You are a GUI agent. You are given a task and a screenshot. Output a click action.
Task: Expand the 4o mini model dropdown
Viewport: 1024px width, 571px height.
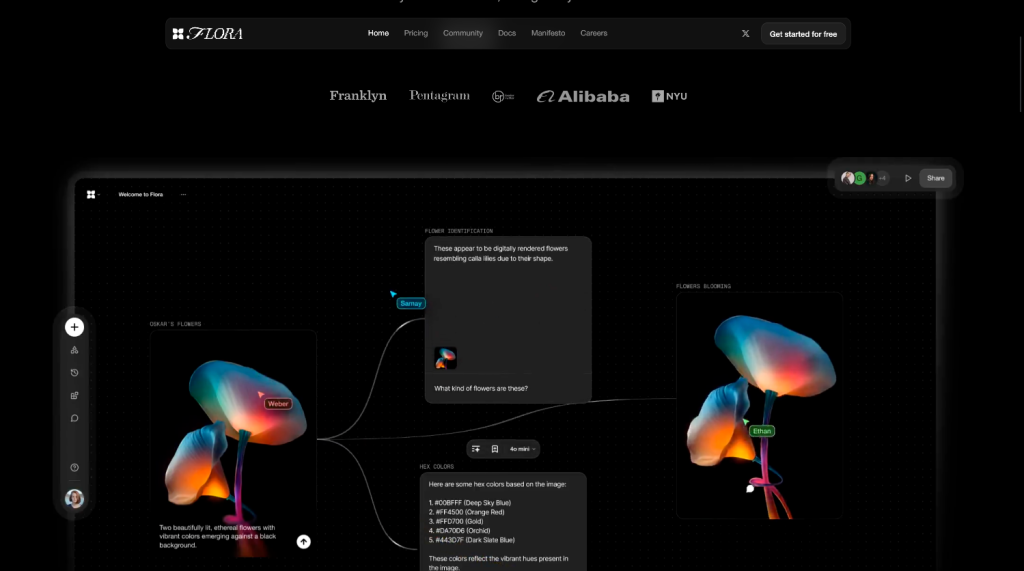coord(522,449)
